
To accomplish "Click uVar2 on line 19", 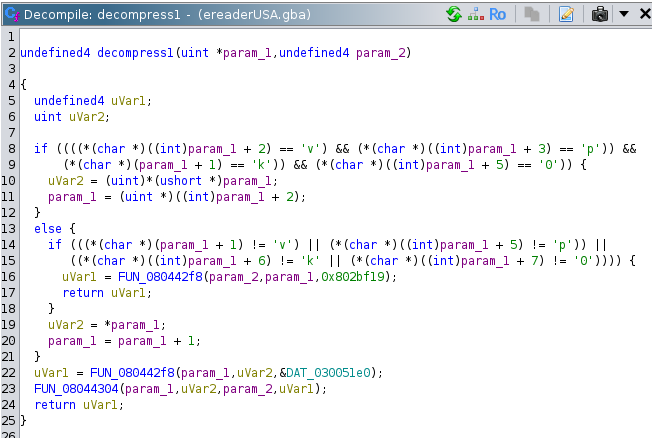I will [x=65, y=324].
